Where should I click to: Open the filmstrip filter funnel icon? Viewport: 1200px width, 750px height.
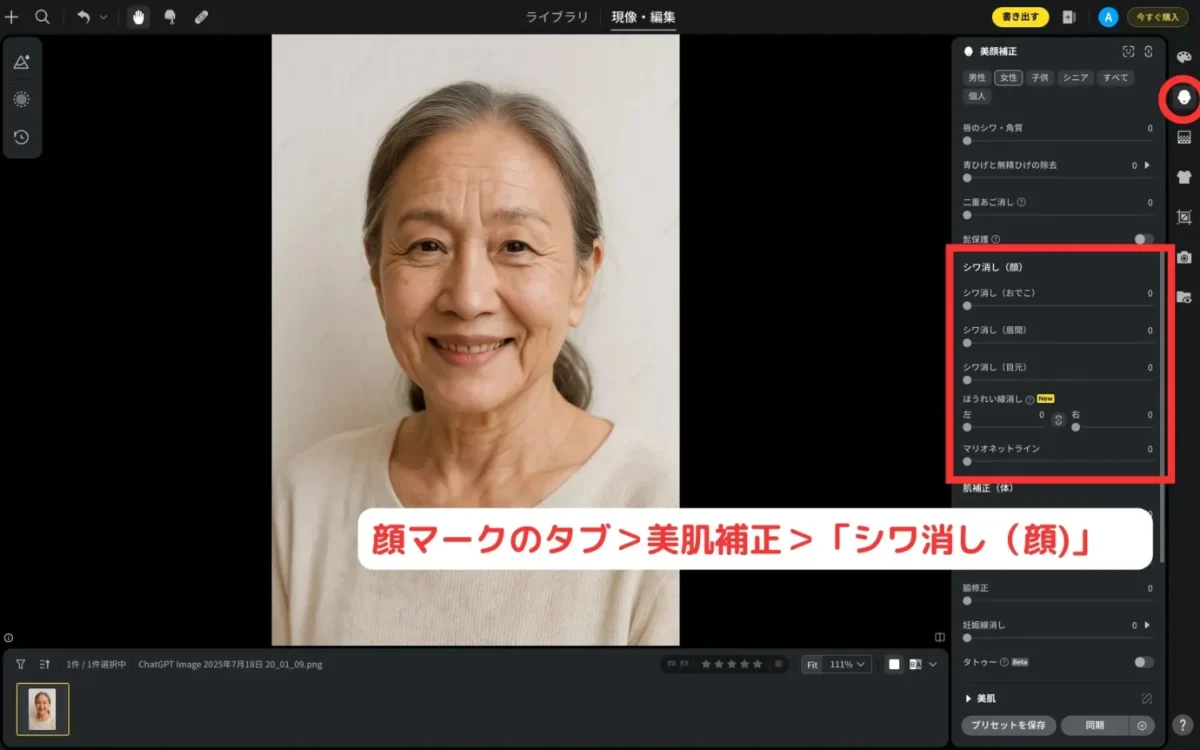(x=21, y=664)
